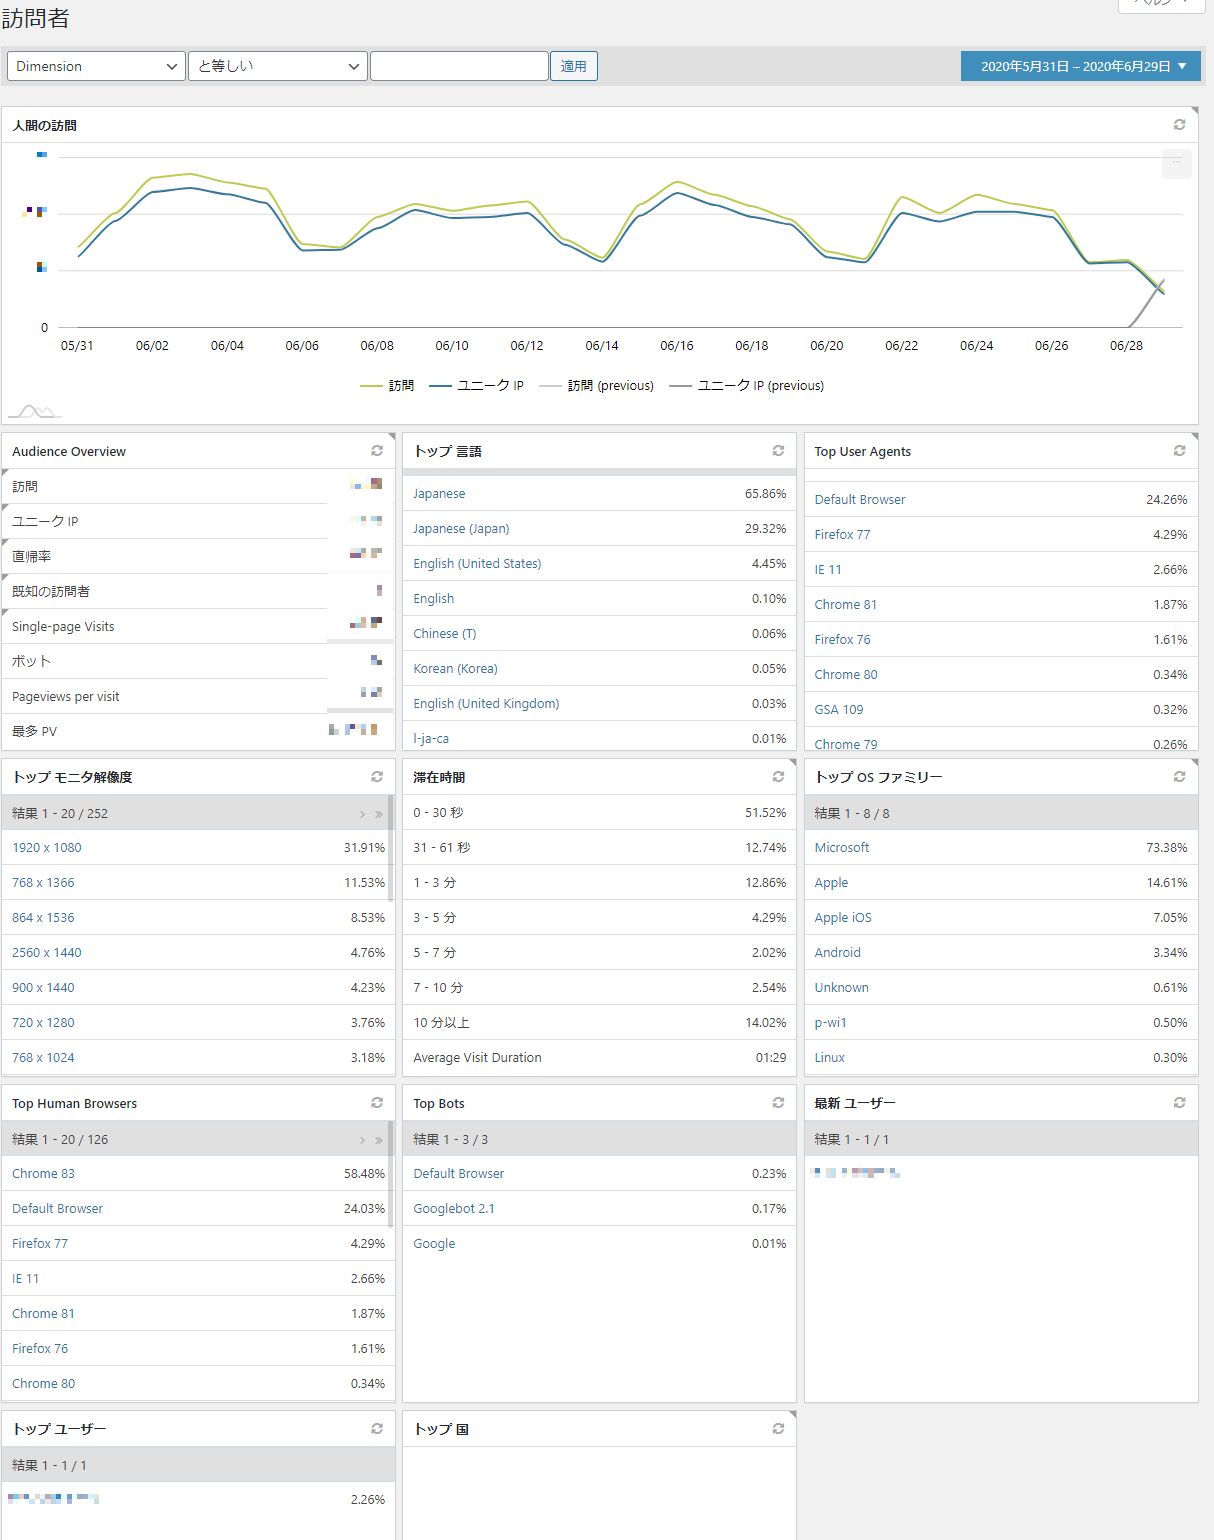The width and height of the screenshot is (1214, 1540).
Task: Toggle 訪問 (previous) legend entry
Action: click(x=597, y=386)
